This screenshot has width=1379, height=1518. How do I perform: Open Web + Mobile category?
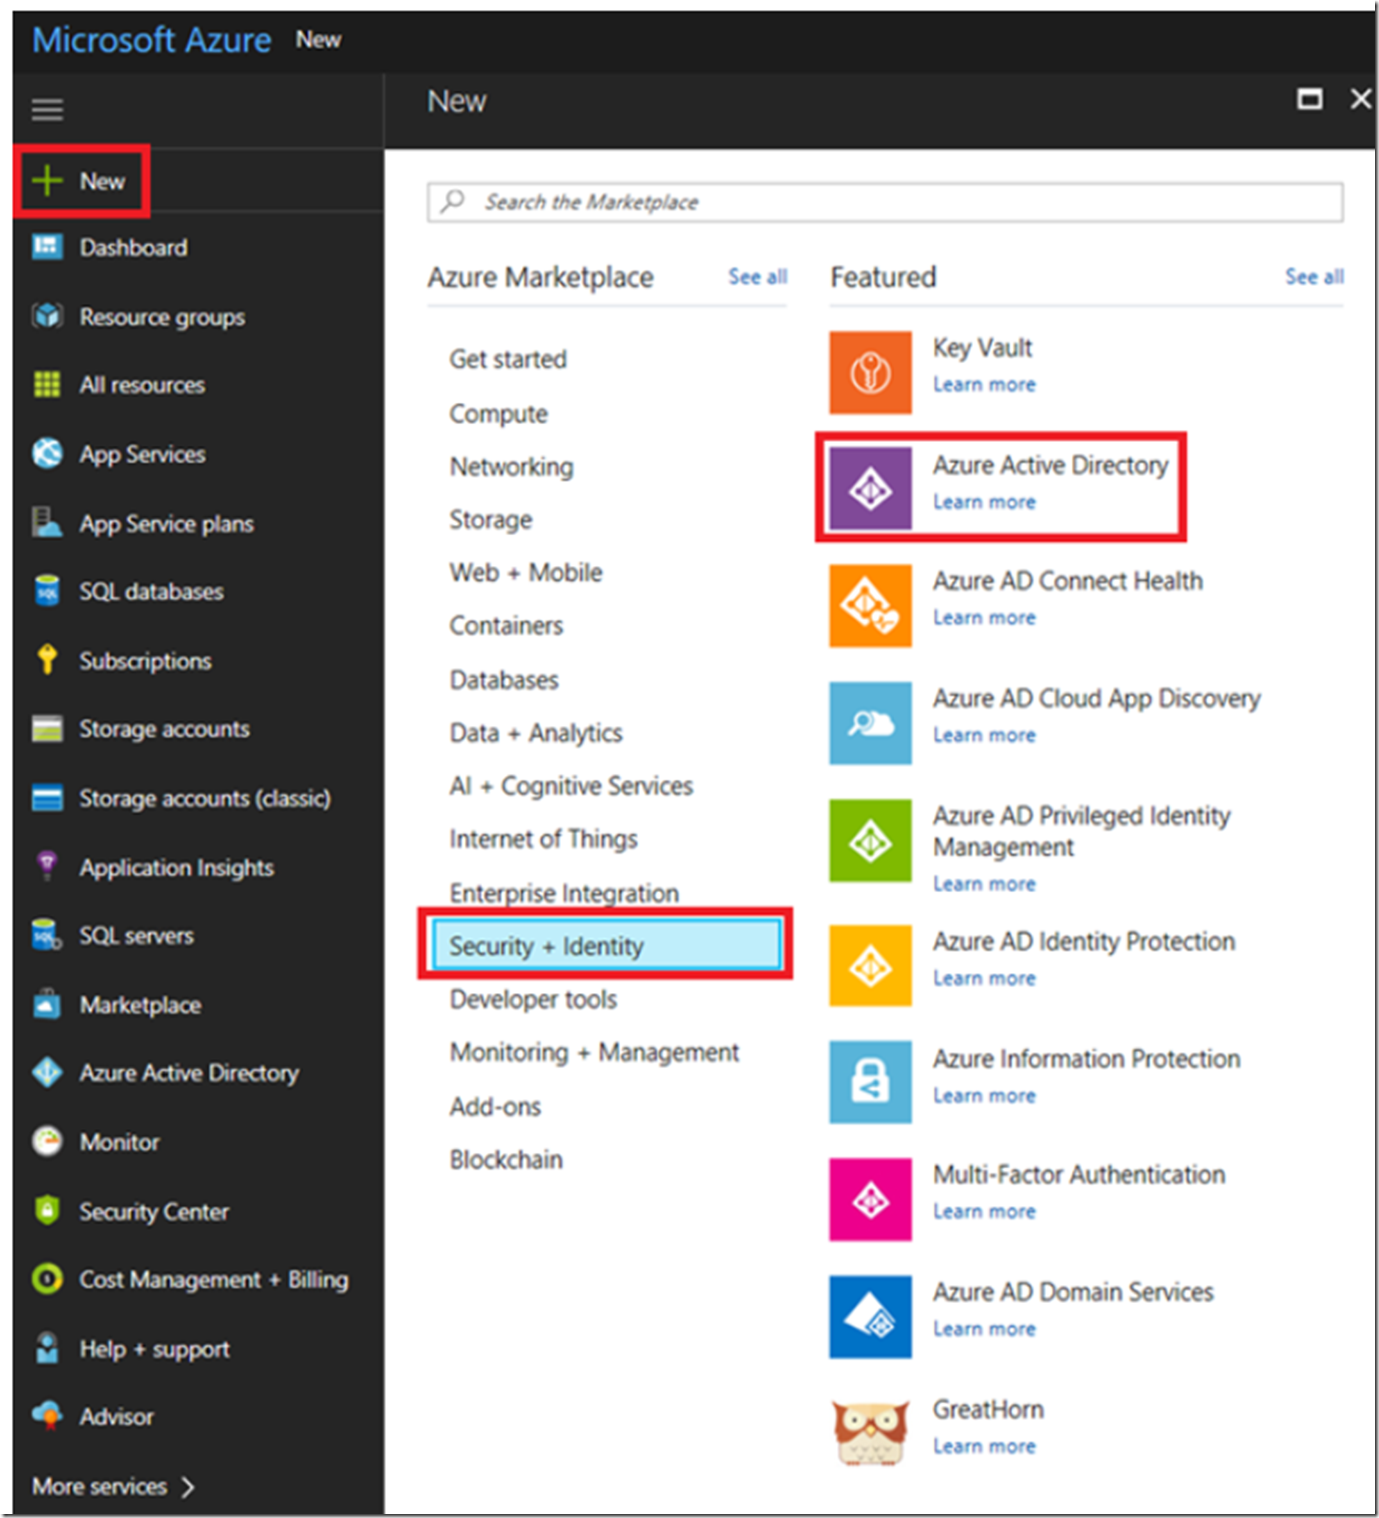(526, 573)
